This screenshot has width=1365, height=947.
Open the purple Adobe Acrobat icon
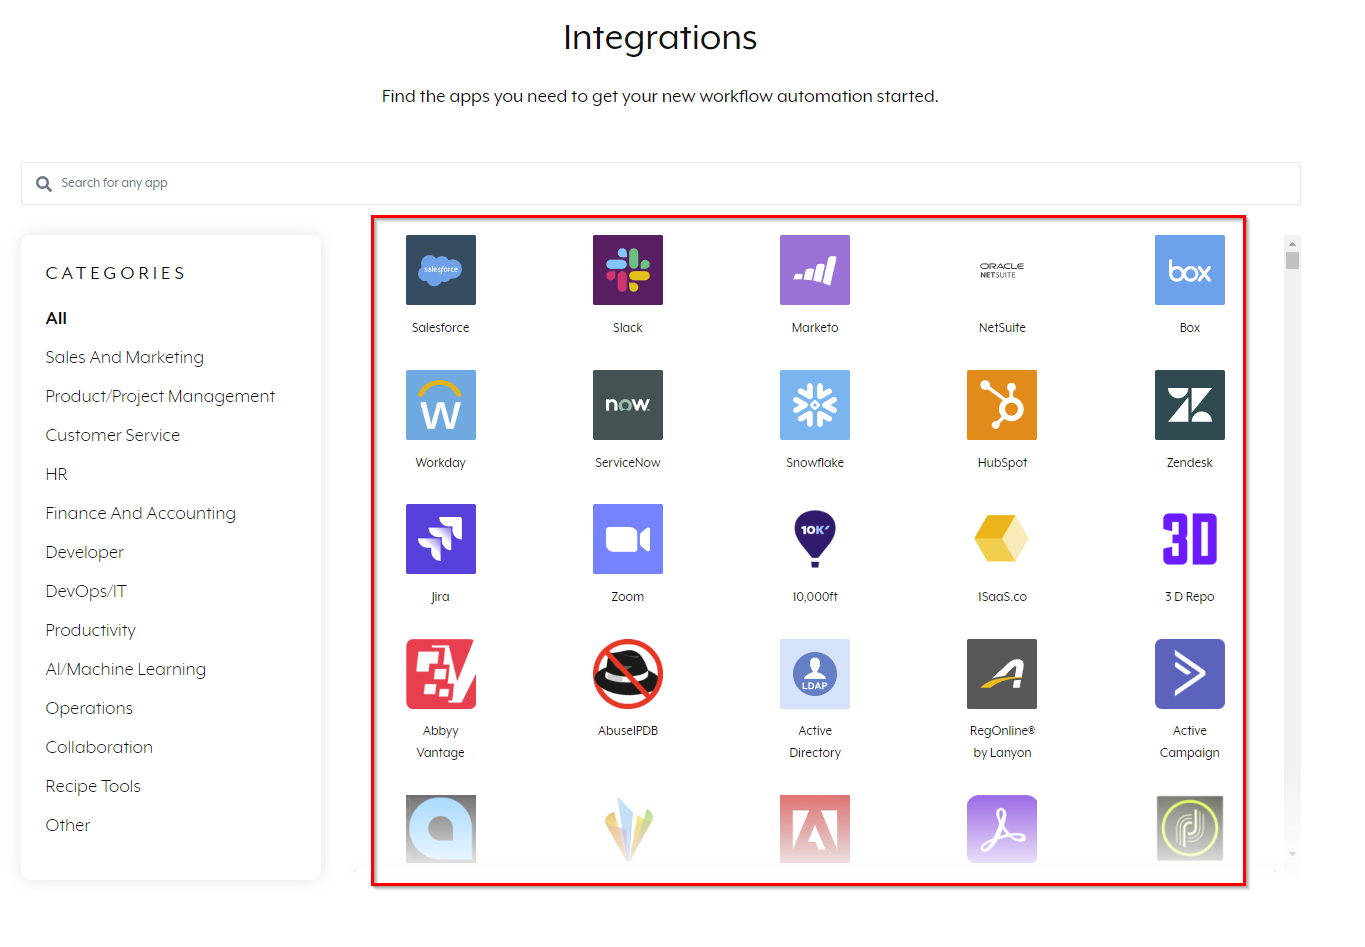[1001, 829]
